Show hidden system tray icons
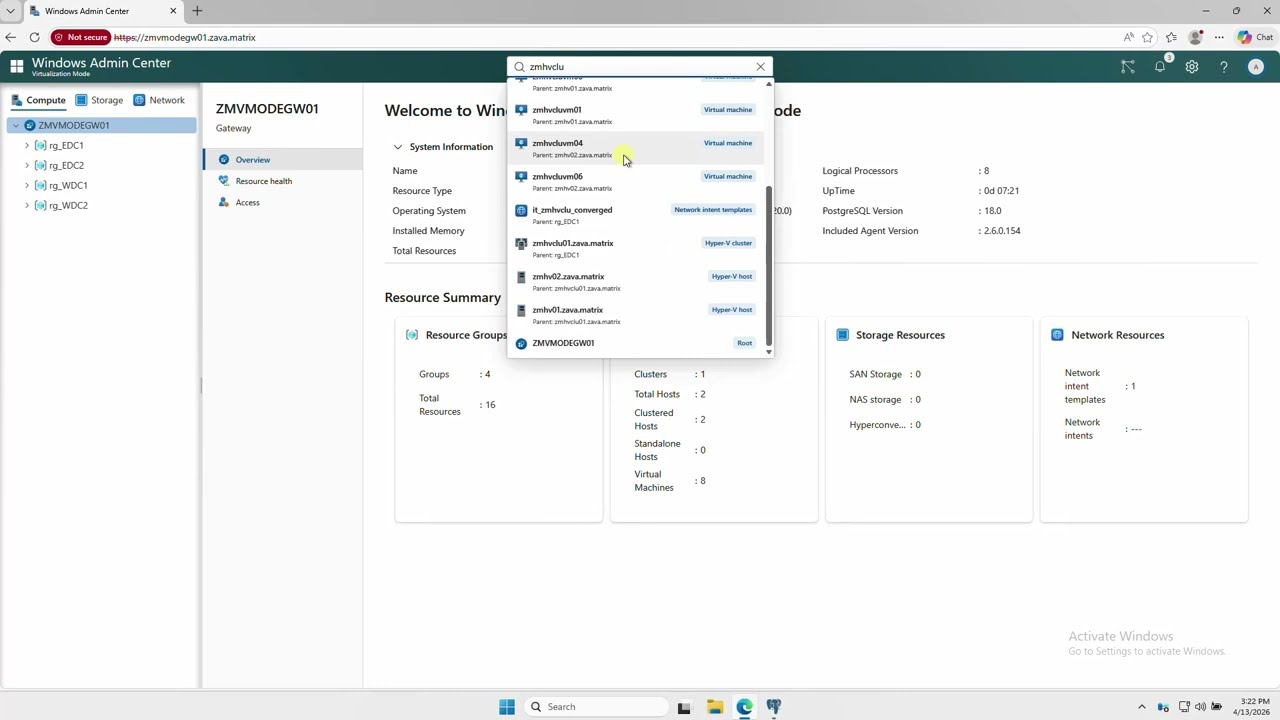This screenshot has height=720, width=1280. (1142, 707)
